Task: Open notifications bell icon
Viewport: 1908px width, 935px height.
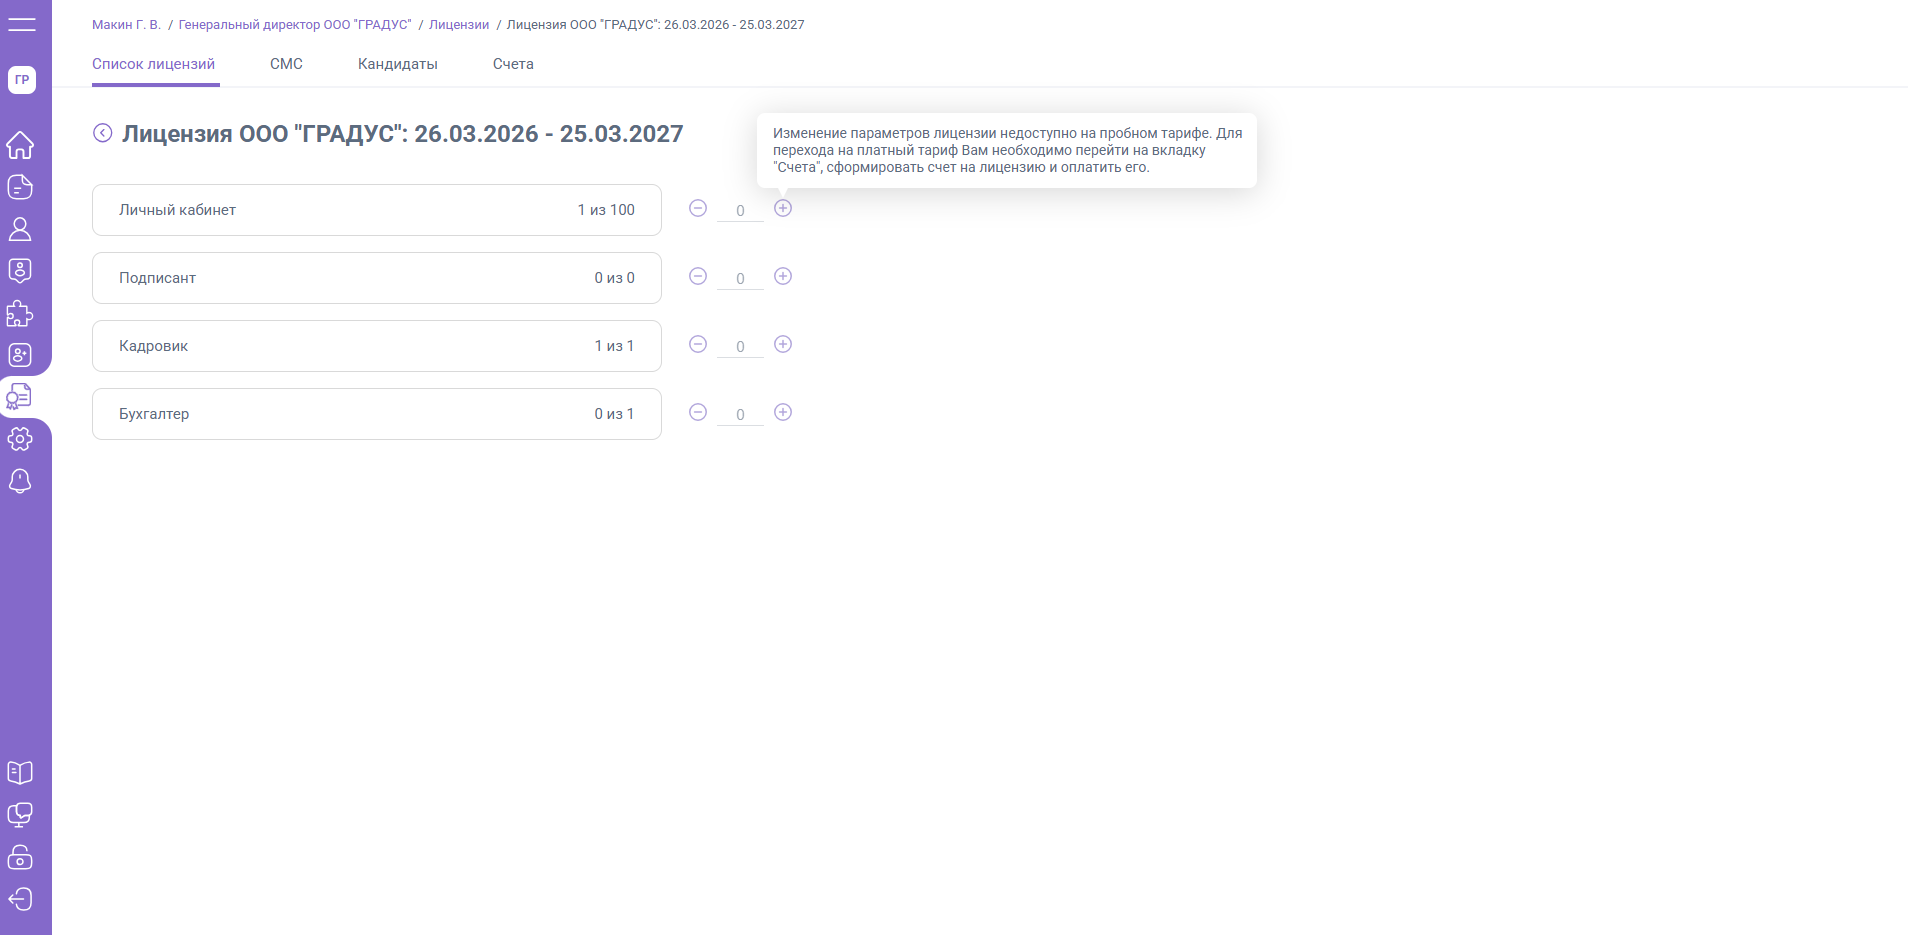Action: click(x=20, y=481)
